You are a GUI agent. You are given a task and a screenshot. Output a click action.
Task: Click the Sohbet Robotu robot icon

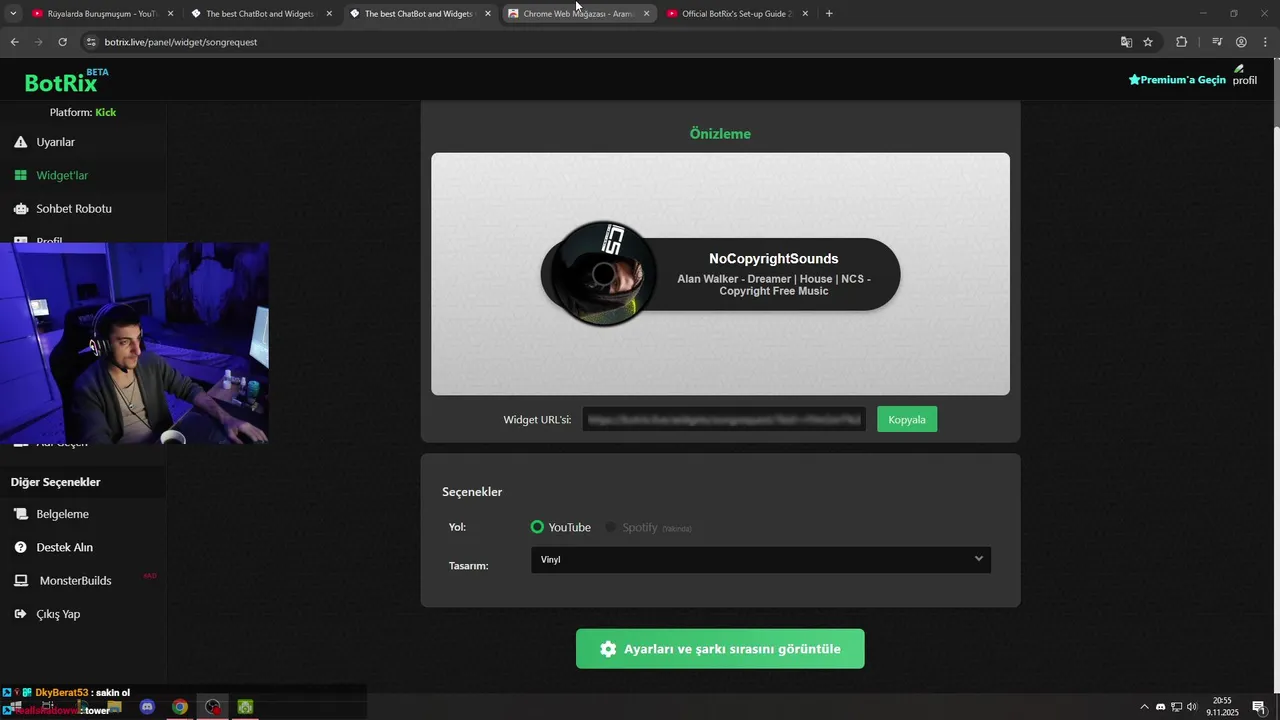[x=20, y=209]
